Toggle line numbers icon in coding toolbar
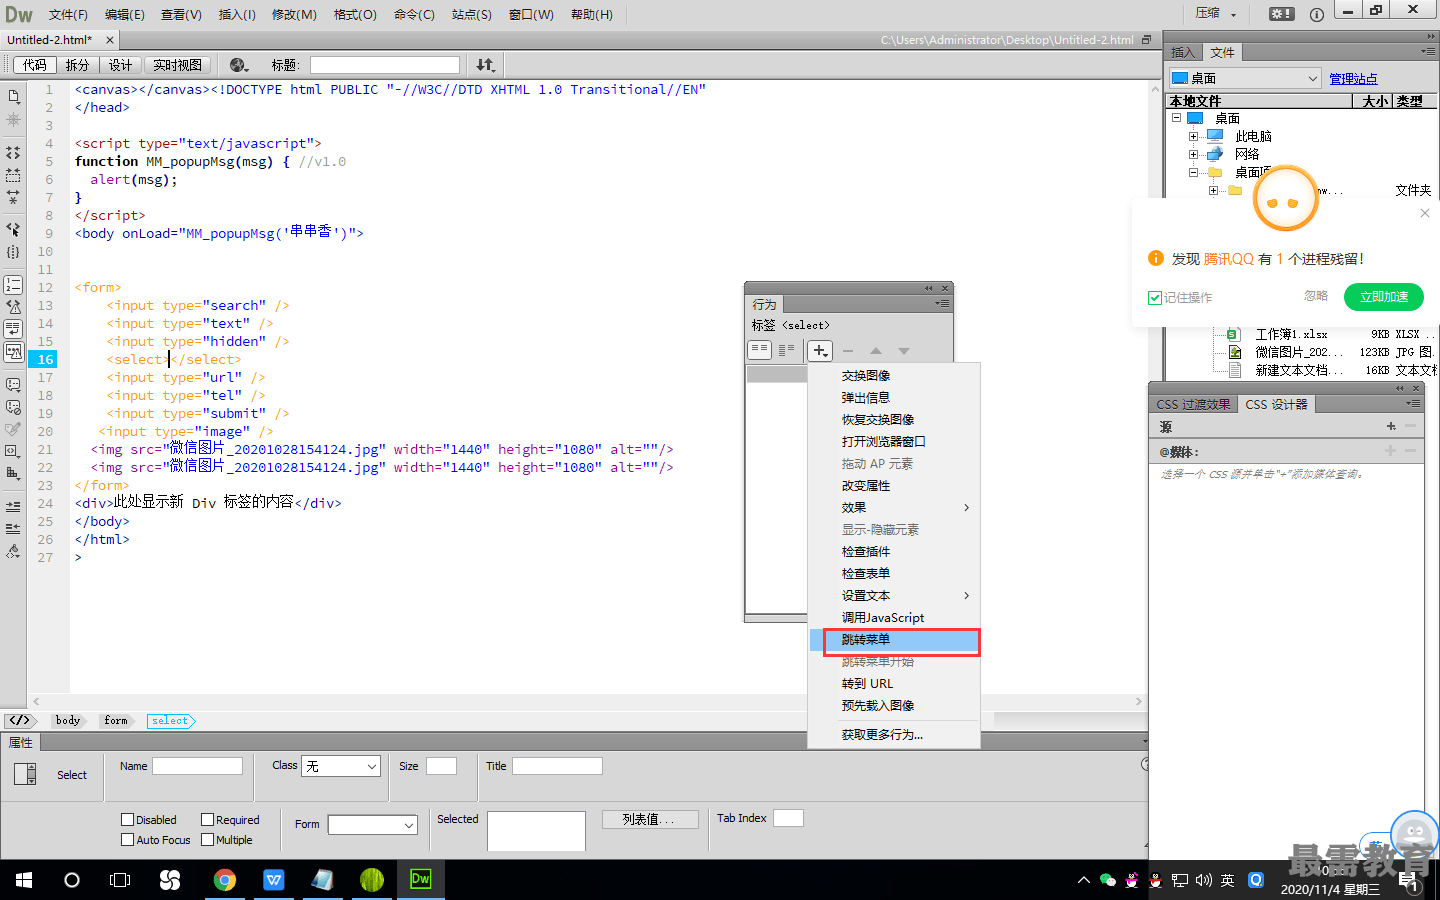This screenshot has width=1440, height=900. tap(13, 285)
